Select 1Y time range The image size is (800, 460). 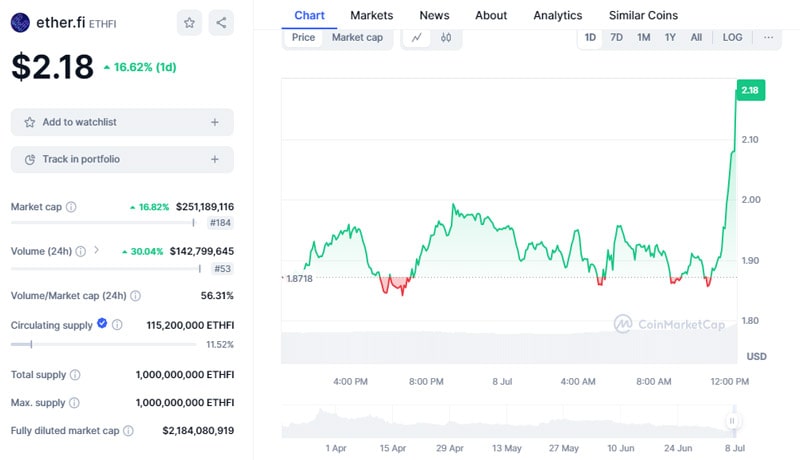click(x=670, y=37)
